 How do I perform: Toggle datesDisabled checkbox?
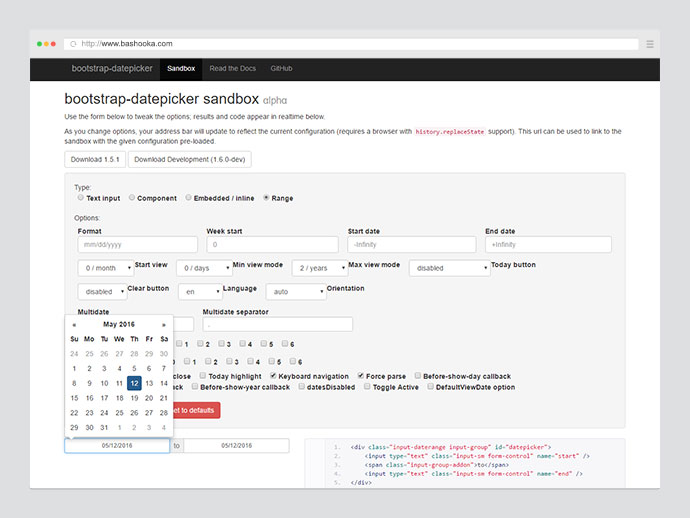click(301, 386)
